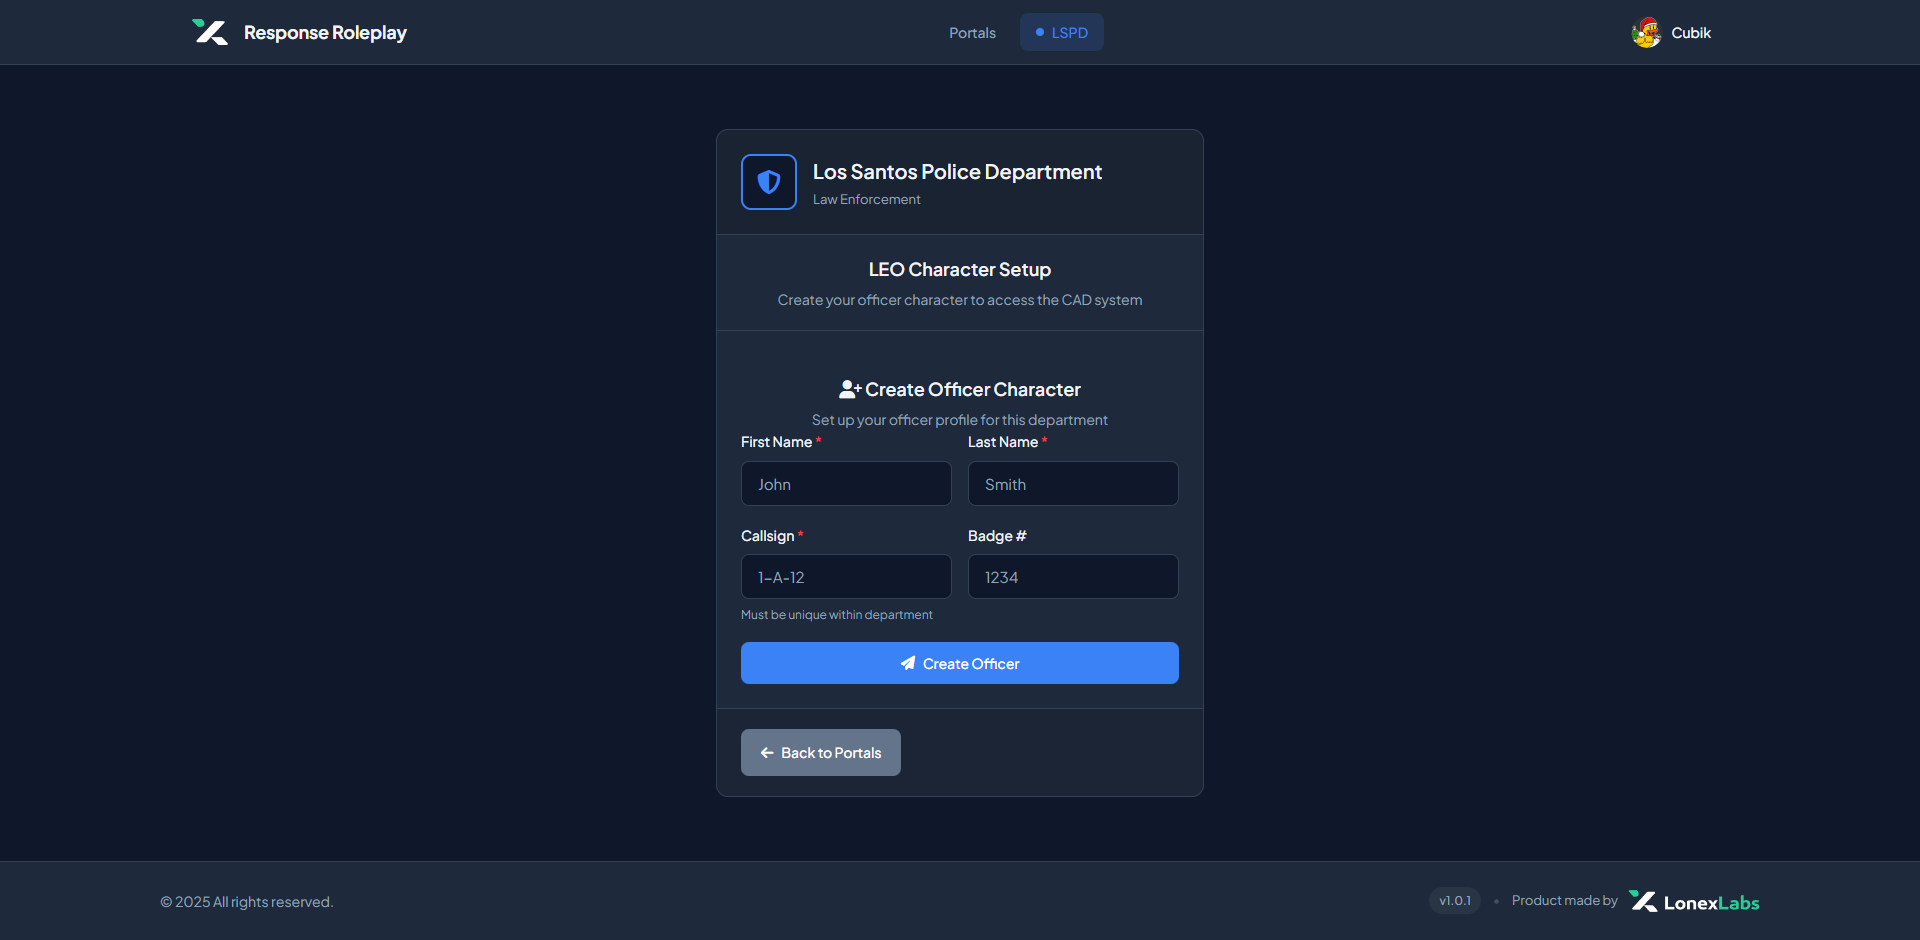
Task: Open the Cubik username menu
Action: pos(1691,33)
